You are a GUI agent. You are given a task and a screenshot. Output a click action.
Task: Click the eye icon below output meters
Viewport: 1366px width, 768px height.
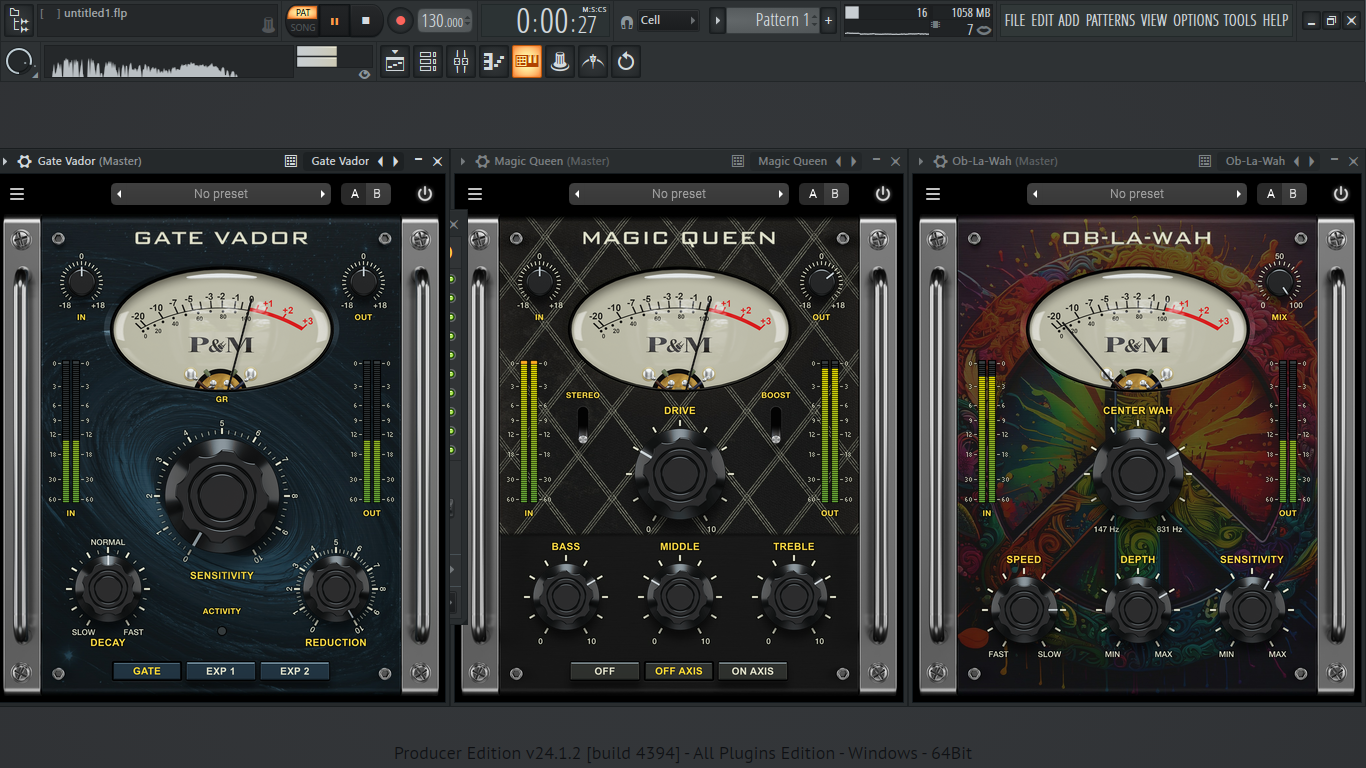(364, 74)
